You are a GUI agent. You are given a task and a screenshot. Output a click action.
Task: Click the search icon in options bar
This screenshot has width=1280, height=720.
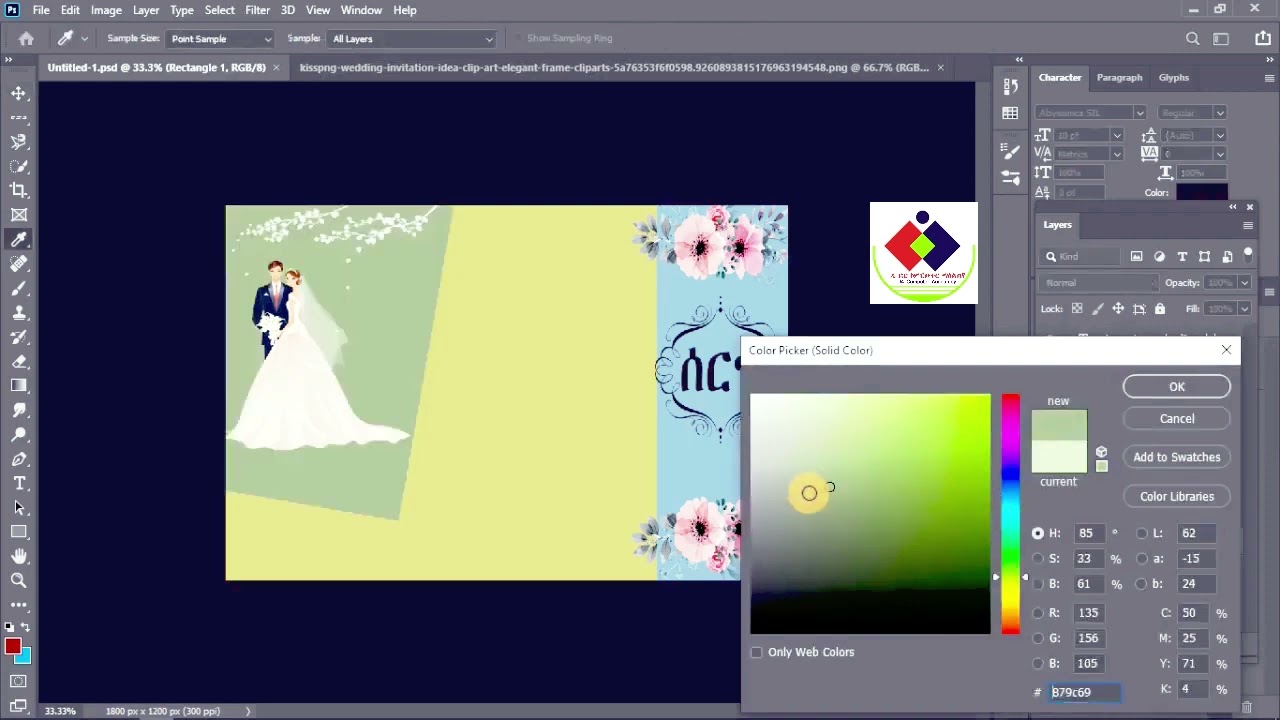click(x=1192, y=39)
